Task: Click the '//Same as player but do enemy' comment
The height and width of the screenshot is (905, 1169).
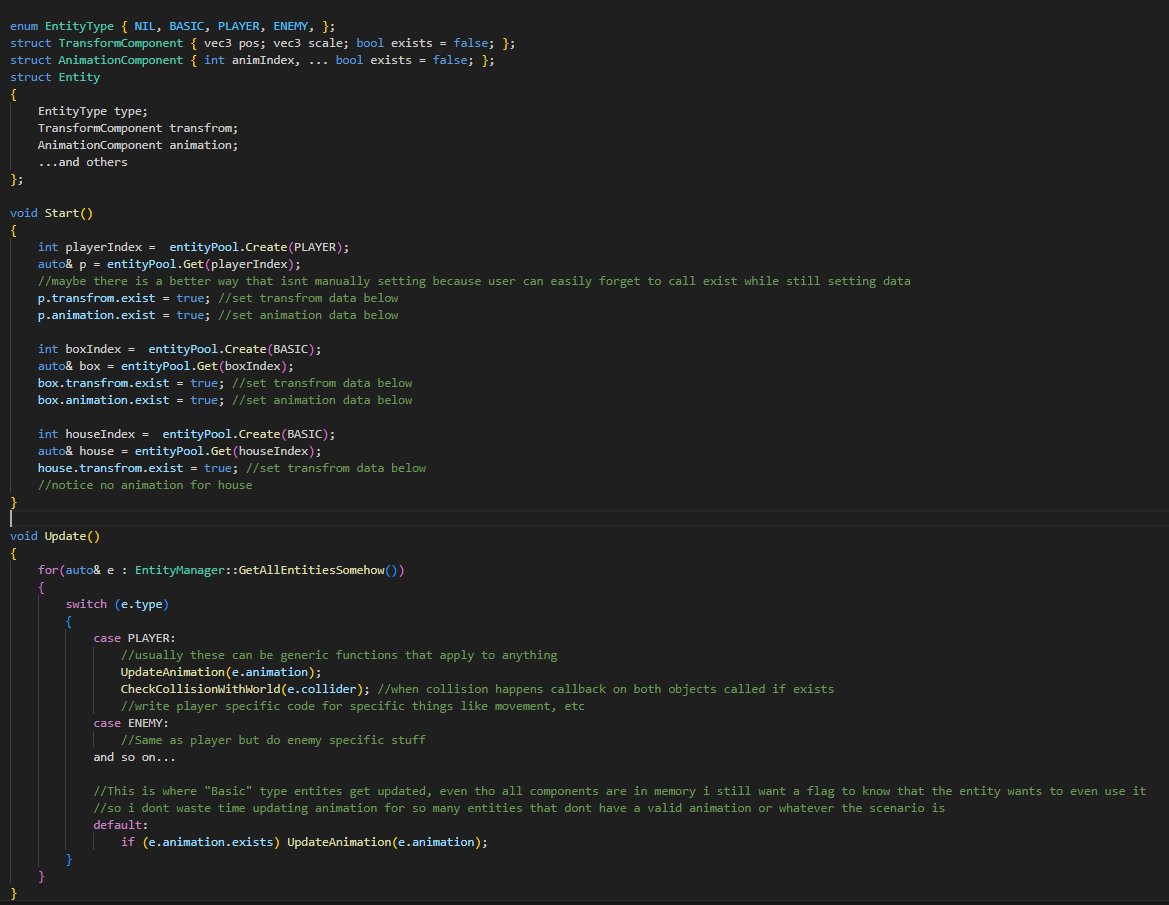Action: point(274,740)
